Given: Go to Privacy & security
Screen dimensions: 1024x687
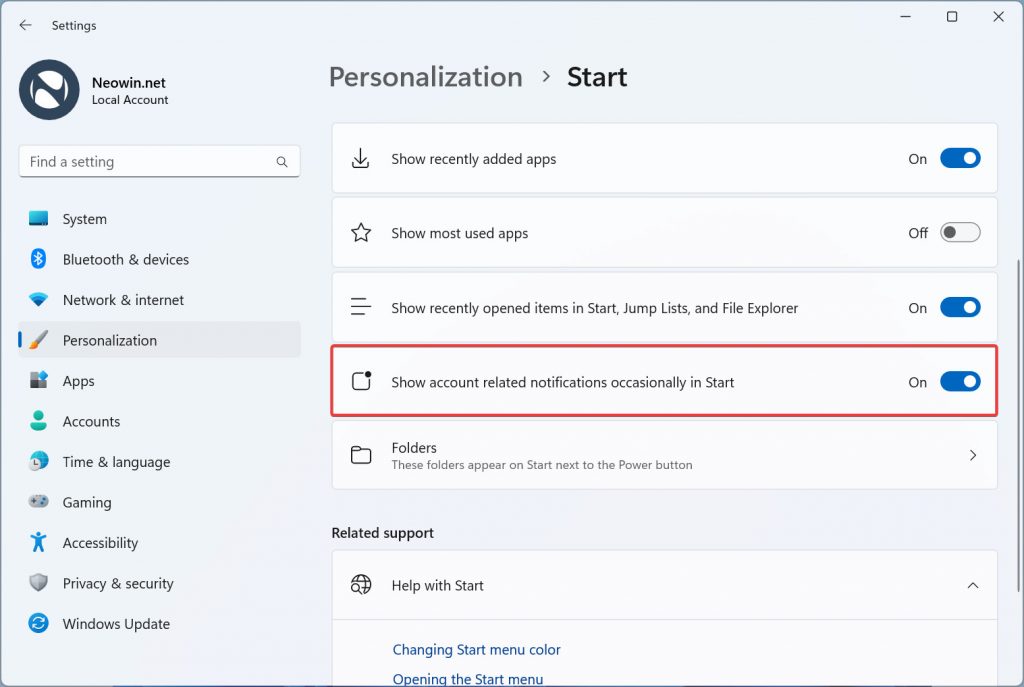Looking at the screenshot, I should [x=159, y=583].
